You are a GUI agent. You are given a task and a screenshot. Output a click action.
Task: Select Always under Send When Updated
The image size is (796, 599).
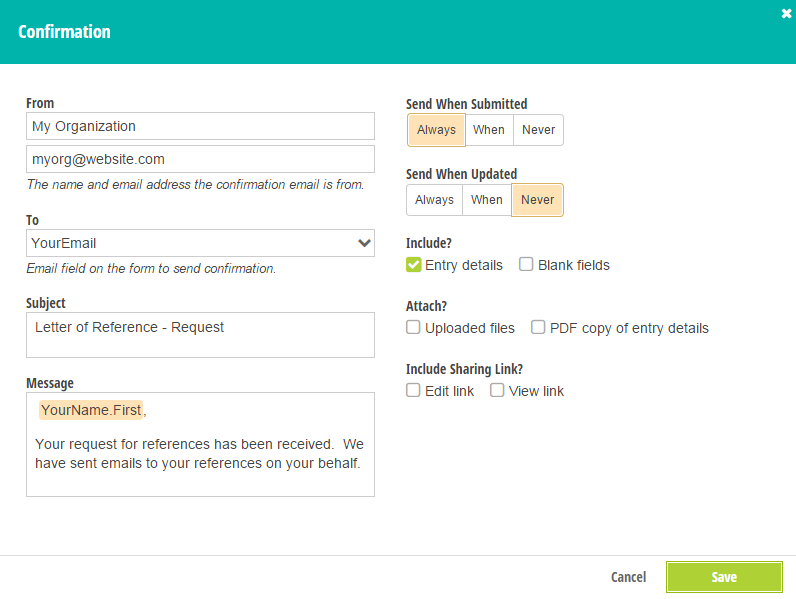(x=434, y=200)
